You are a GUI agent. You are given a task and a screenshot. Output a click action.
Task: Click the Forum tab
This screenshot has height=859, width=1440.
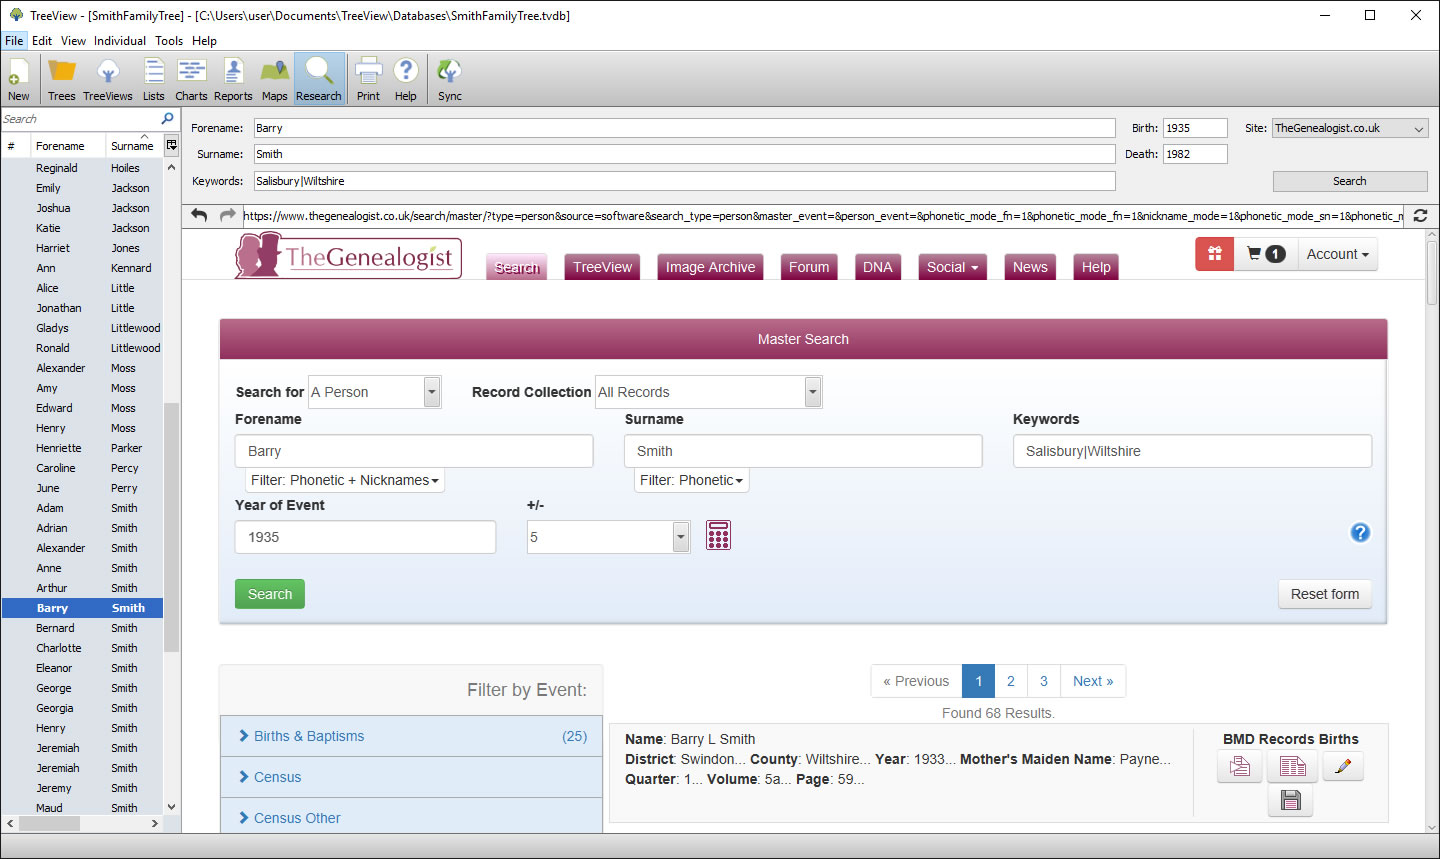(809, 267)
